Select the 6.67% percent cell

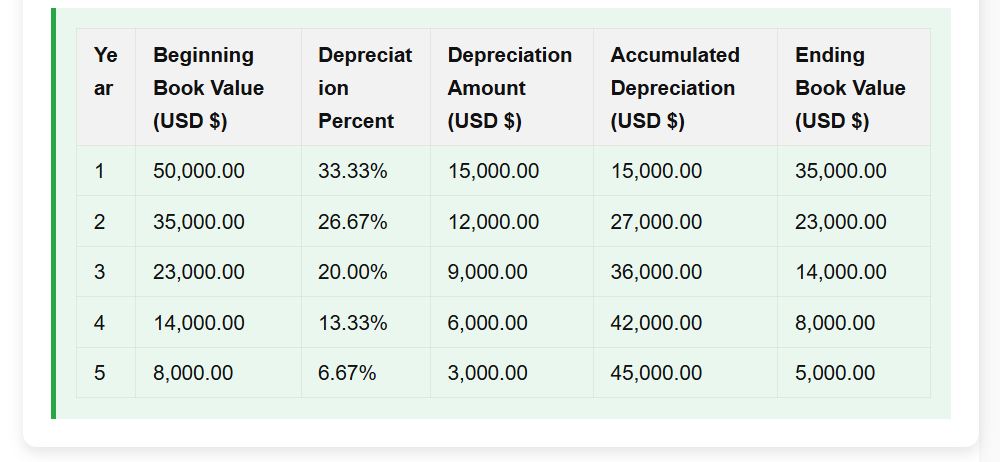click(x=365, y=373)
